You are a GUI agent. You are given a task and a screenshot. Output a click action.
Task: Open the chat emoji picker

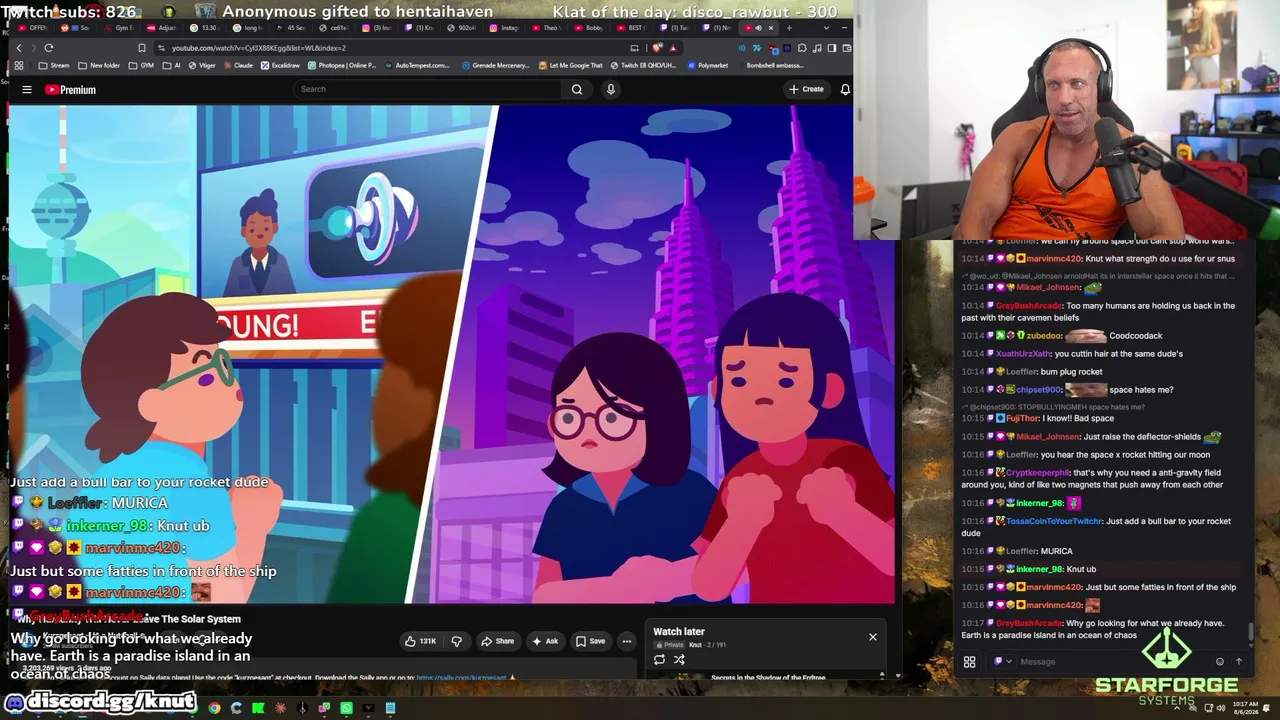(1219, 662)
